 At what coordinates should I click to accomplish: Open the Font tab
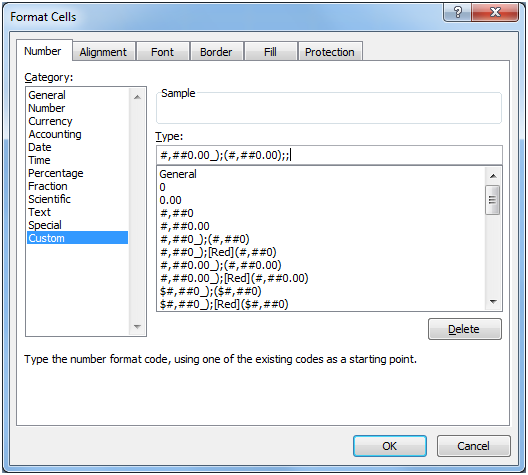pos(163,52)
